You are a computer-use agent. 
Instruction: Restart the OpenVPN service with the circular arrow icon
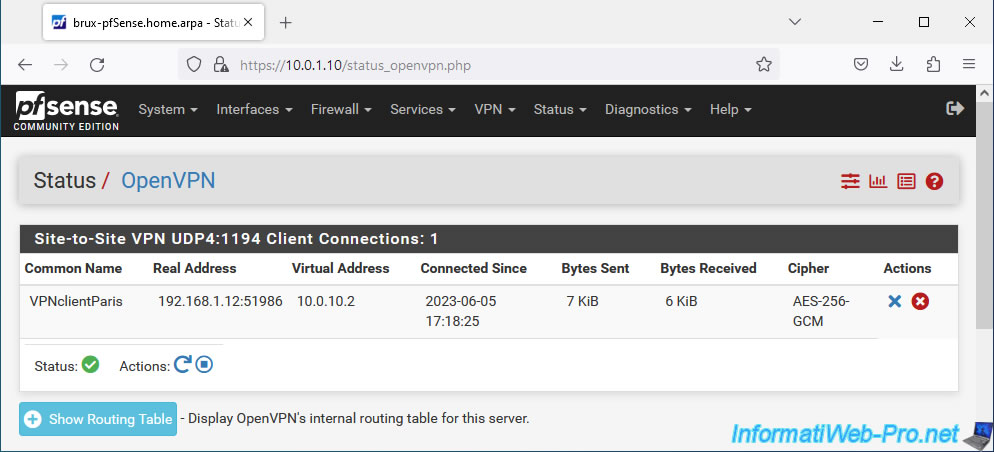(x=182, y=365)
